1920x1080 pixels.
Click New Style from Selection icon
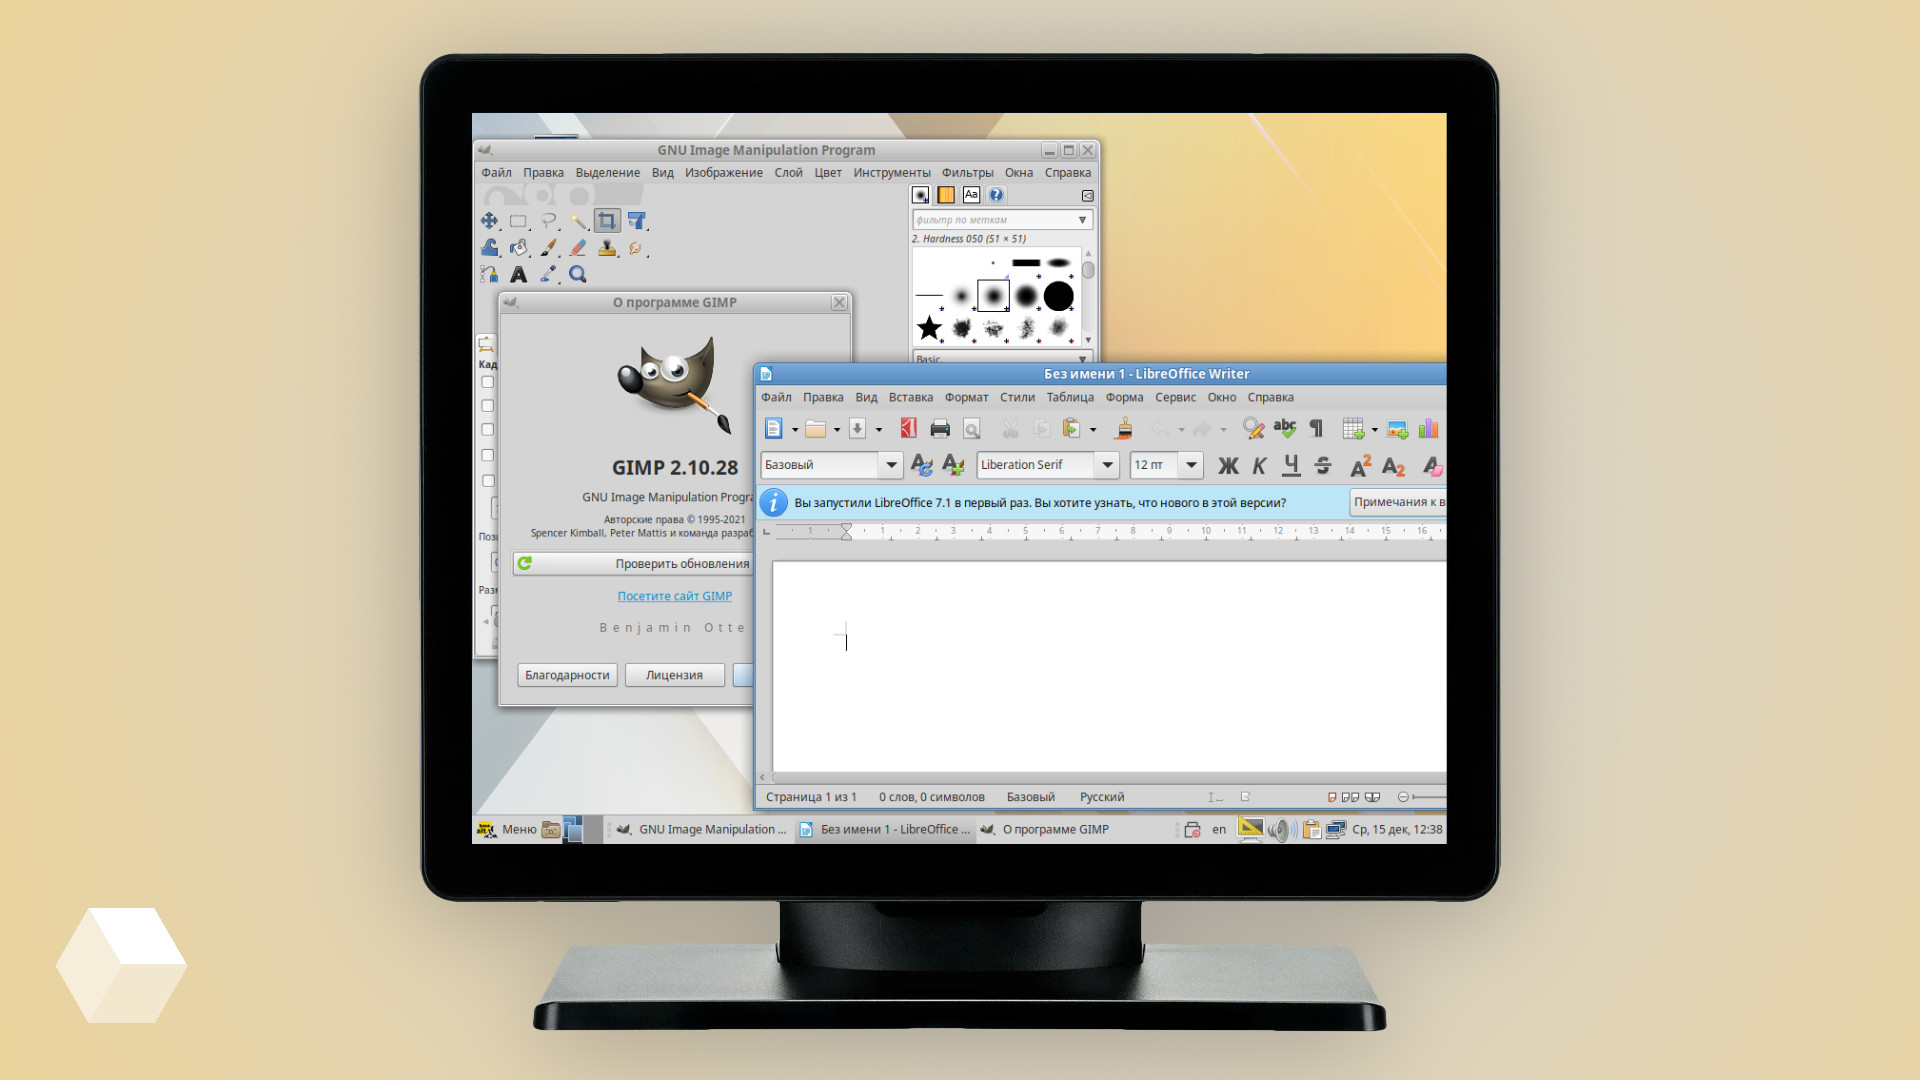point(953,465)
